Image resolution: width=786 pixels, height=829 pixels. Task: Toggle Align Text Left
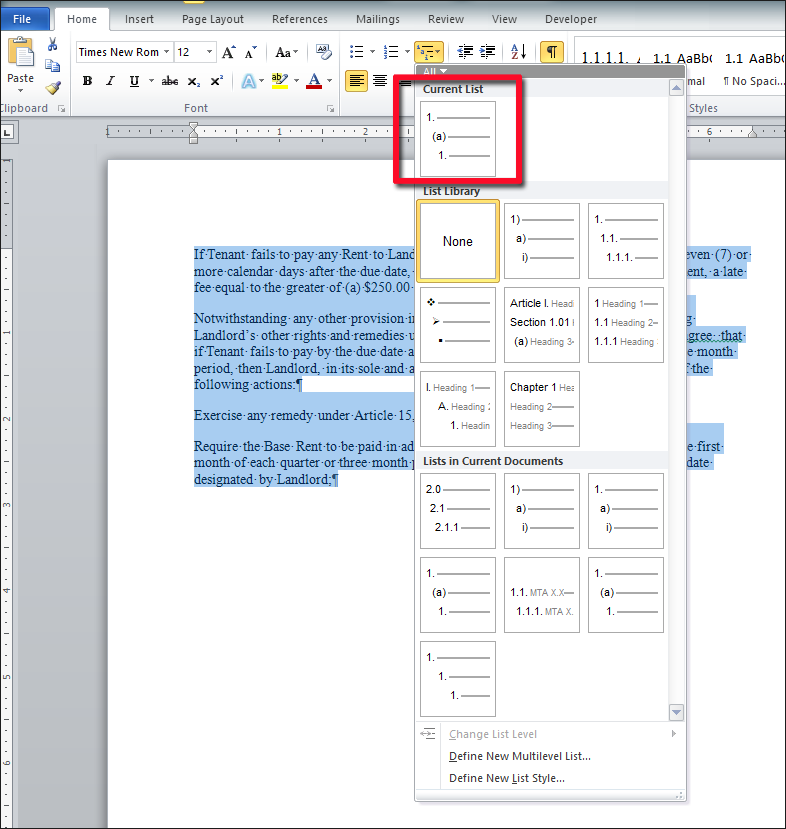356,81
